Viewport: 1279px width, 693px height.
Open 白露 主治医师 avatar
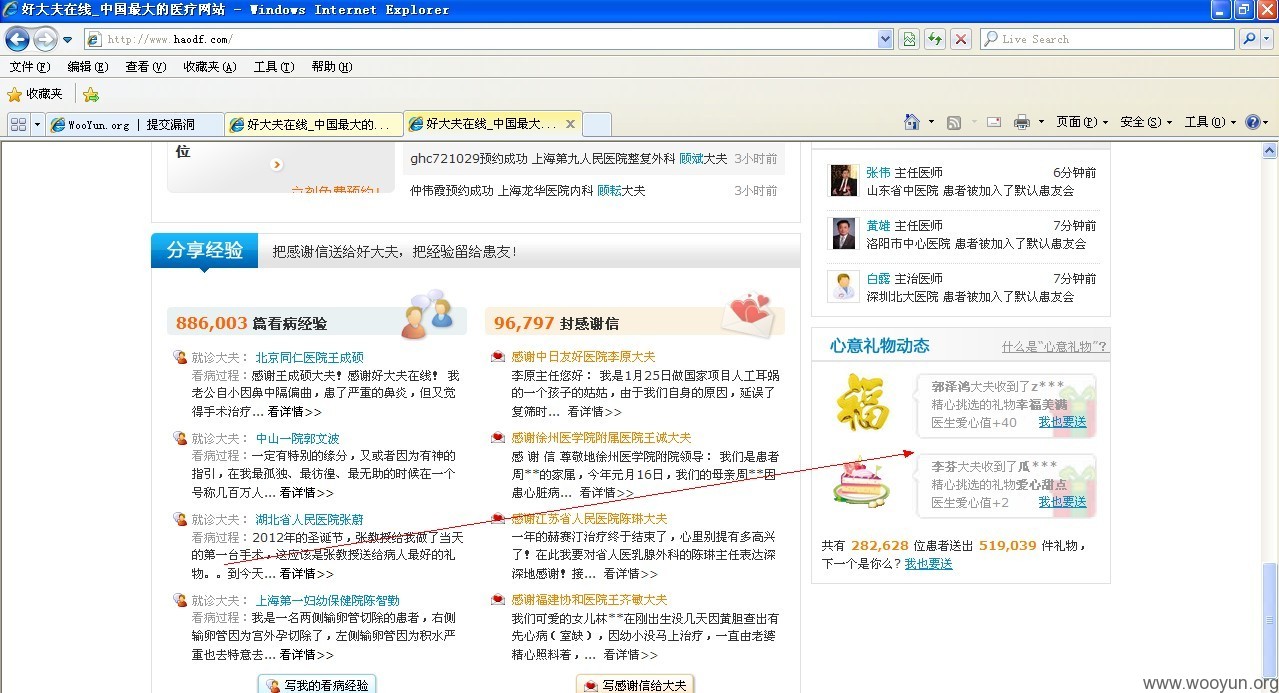pos(843,286)
